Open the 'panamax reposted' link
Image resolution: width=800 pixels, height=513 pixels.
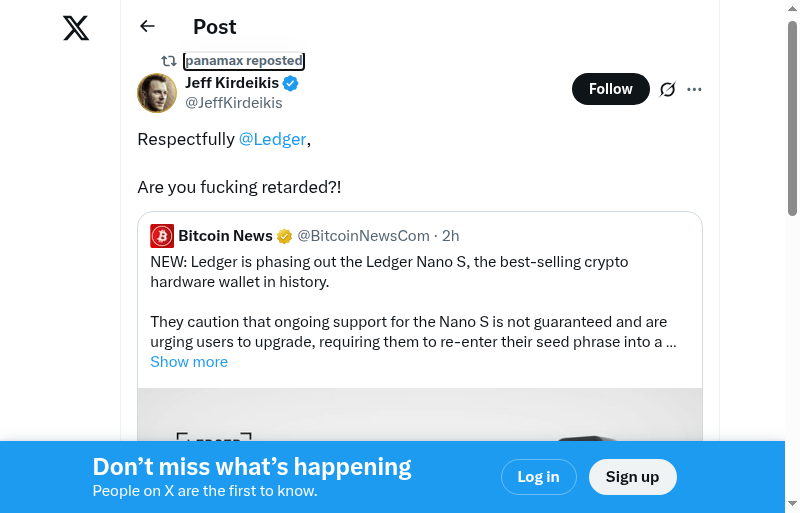[243, 61]
